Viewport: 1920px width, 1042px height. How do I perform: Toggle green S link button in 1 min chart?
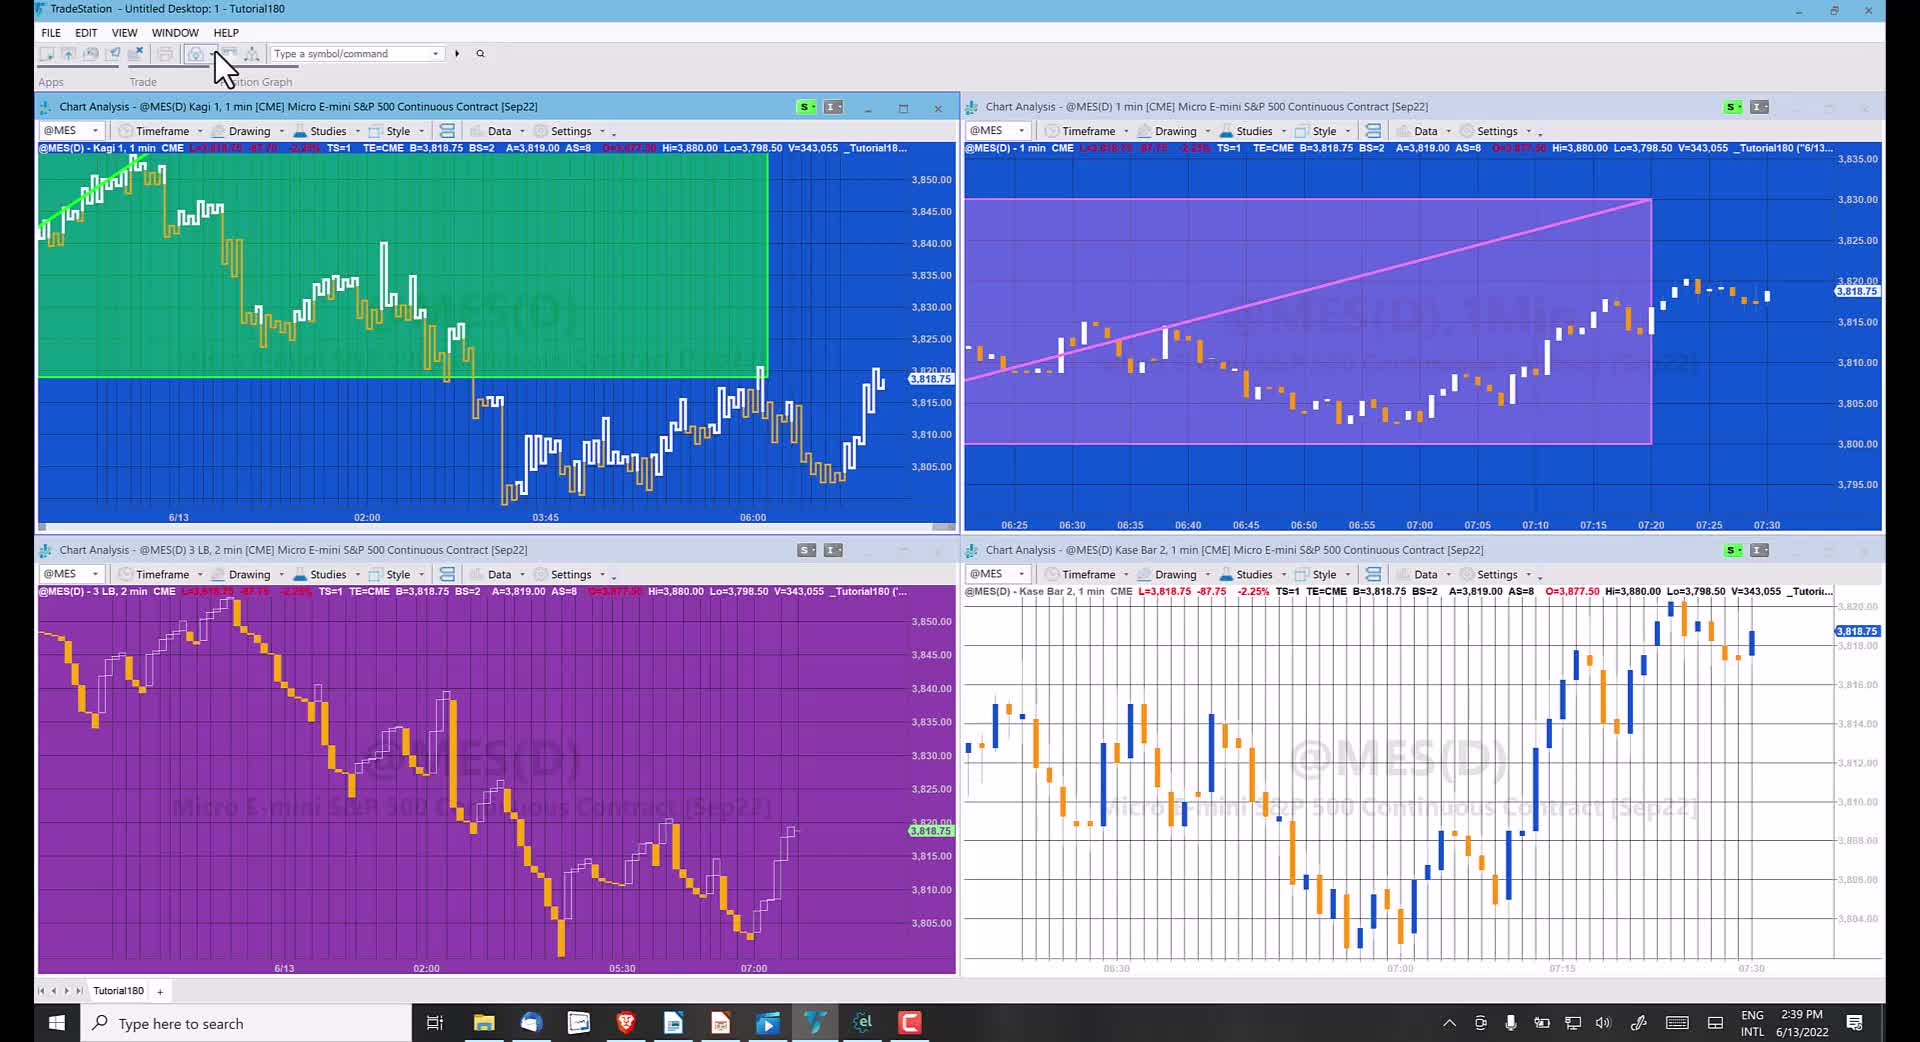1732,107
